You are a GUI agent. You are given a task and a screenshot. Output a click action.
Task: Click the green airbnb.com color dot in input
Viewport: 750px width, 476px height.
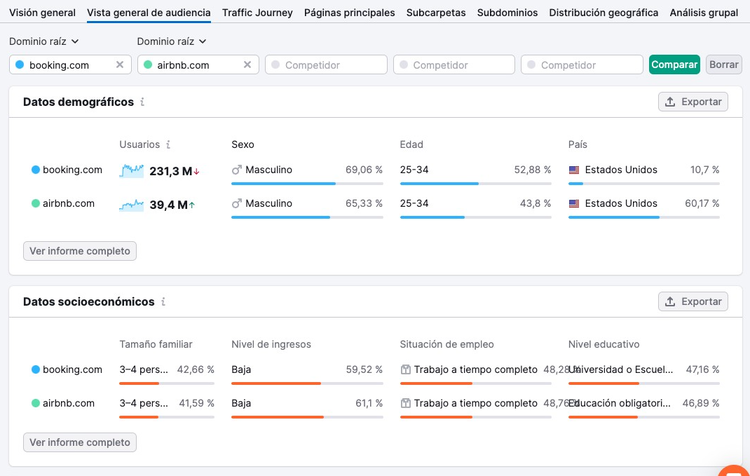[x=148, y=65]
